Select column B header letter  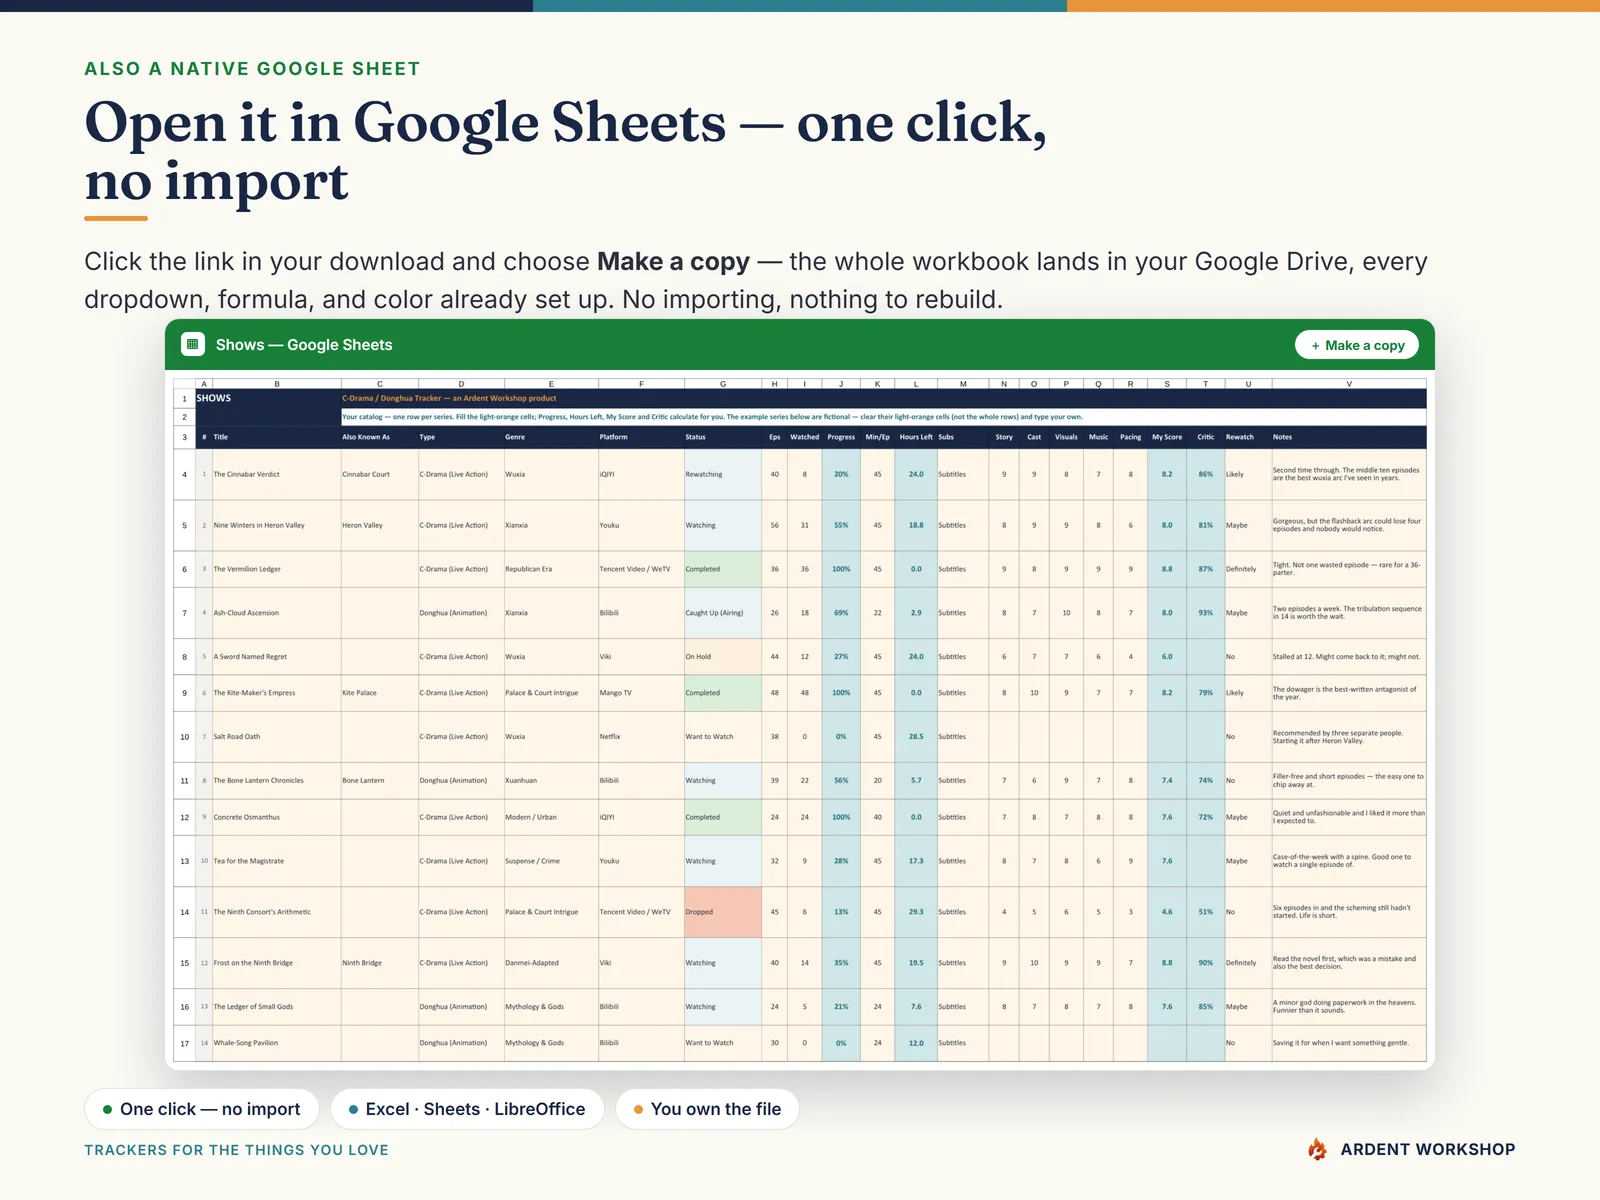(277, 384)
